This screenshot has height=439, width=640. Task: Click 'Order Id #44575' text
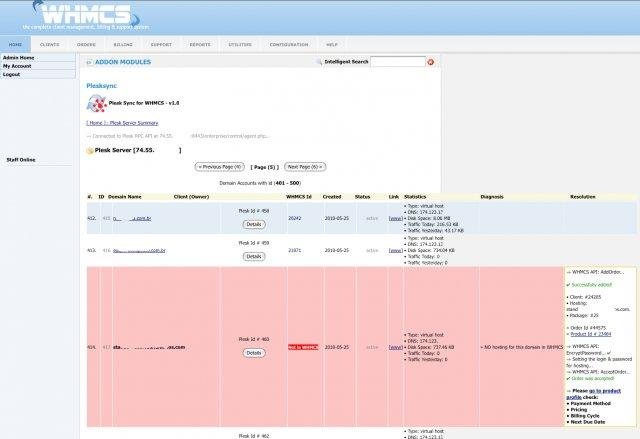click(x=586, y=328)
